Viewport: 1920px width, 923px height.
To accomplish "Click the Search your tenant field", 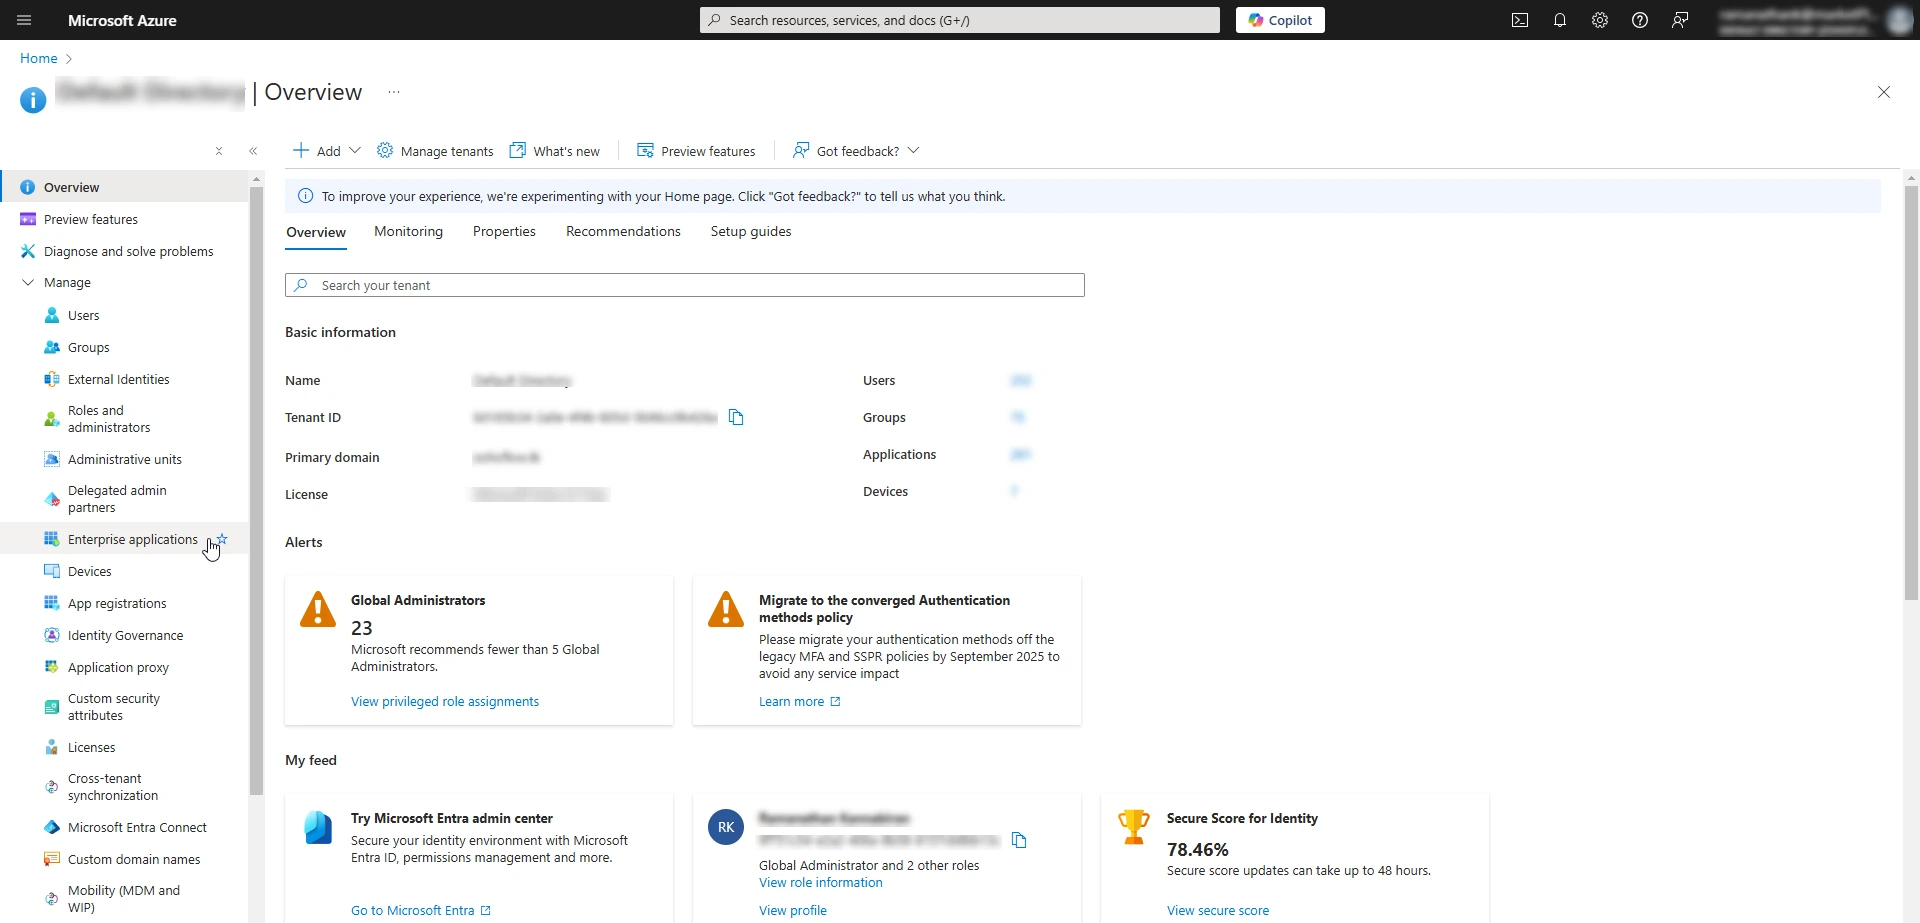I will coord(684,285).
